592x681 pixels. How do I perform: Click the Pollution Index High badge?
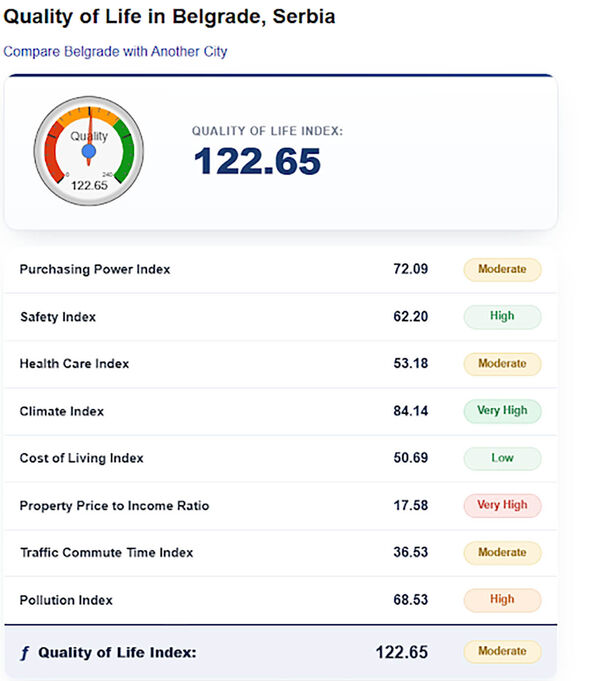coord(503,600)
